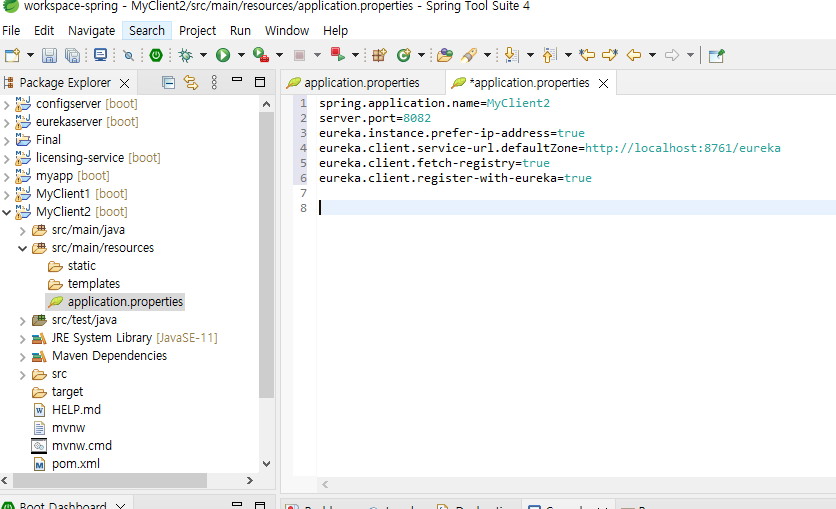The height and width of the screenshot is (509, 836).
Task: Click the Save All toolbar icon
Action: (x=72, y=55)
